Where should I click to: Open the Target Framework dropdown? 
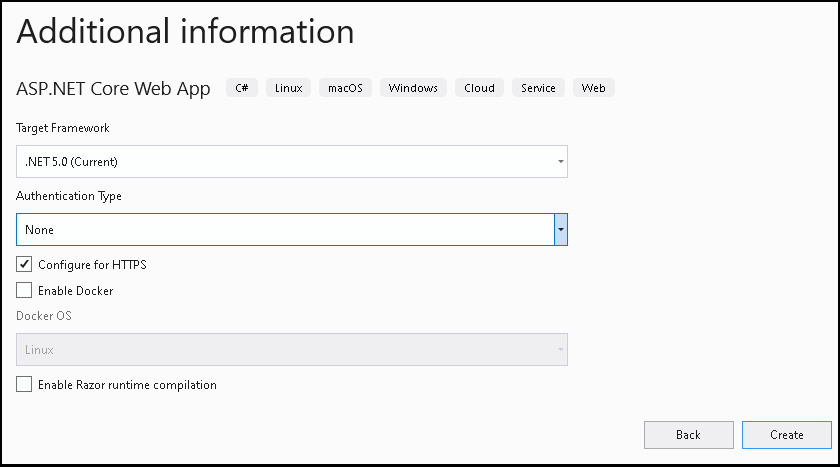pos(292,161)
